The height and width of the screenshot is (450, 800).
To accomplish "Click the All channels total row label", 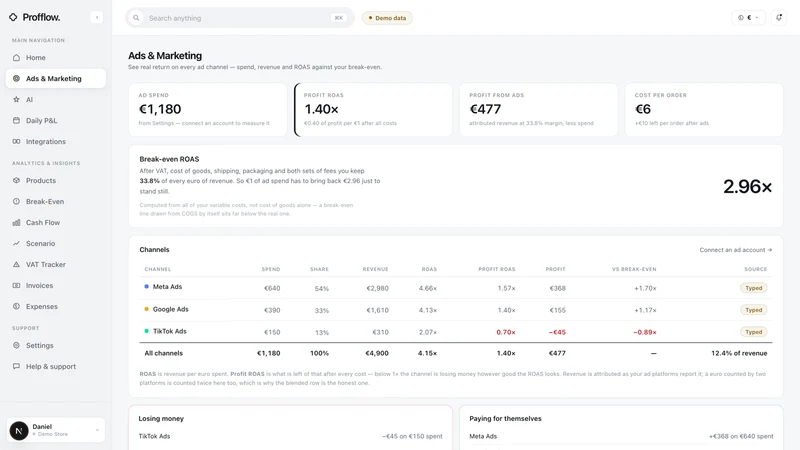I will 163,353.
